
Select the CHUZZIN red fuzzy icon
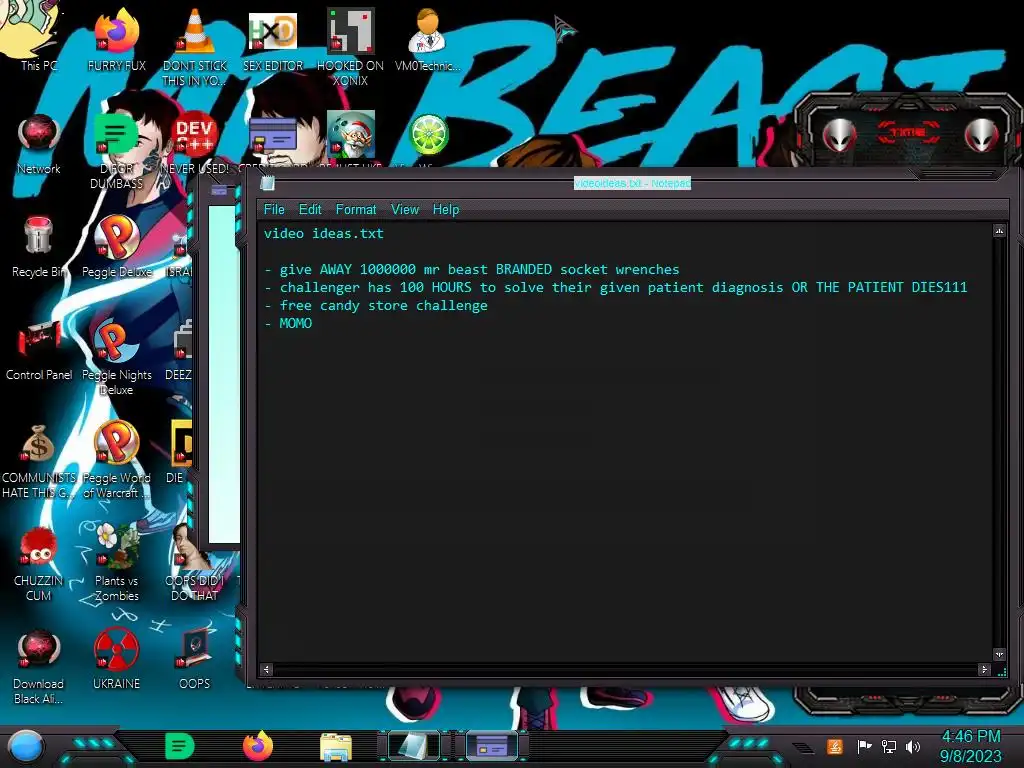coord(39,563)
